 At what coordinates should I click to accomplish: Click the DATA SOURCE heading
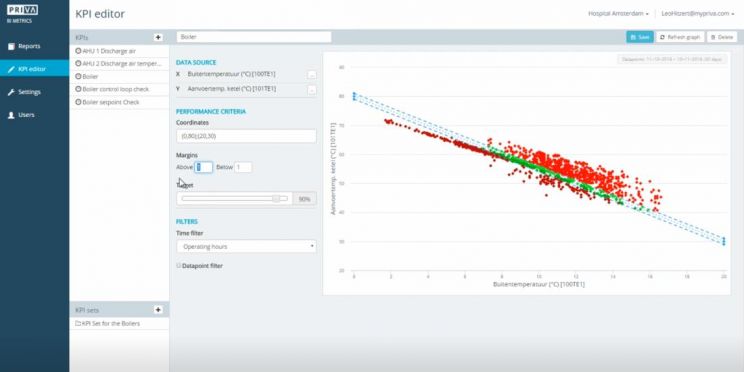[196, 63]
